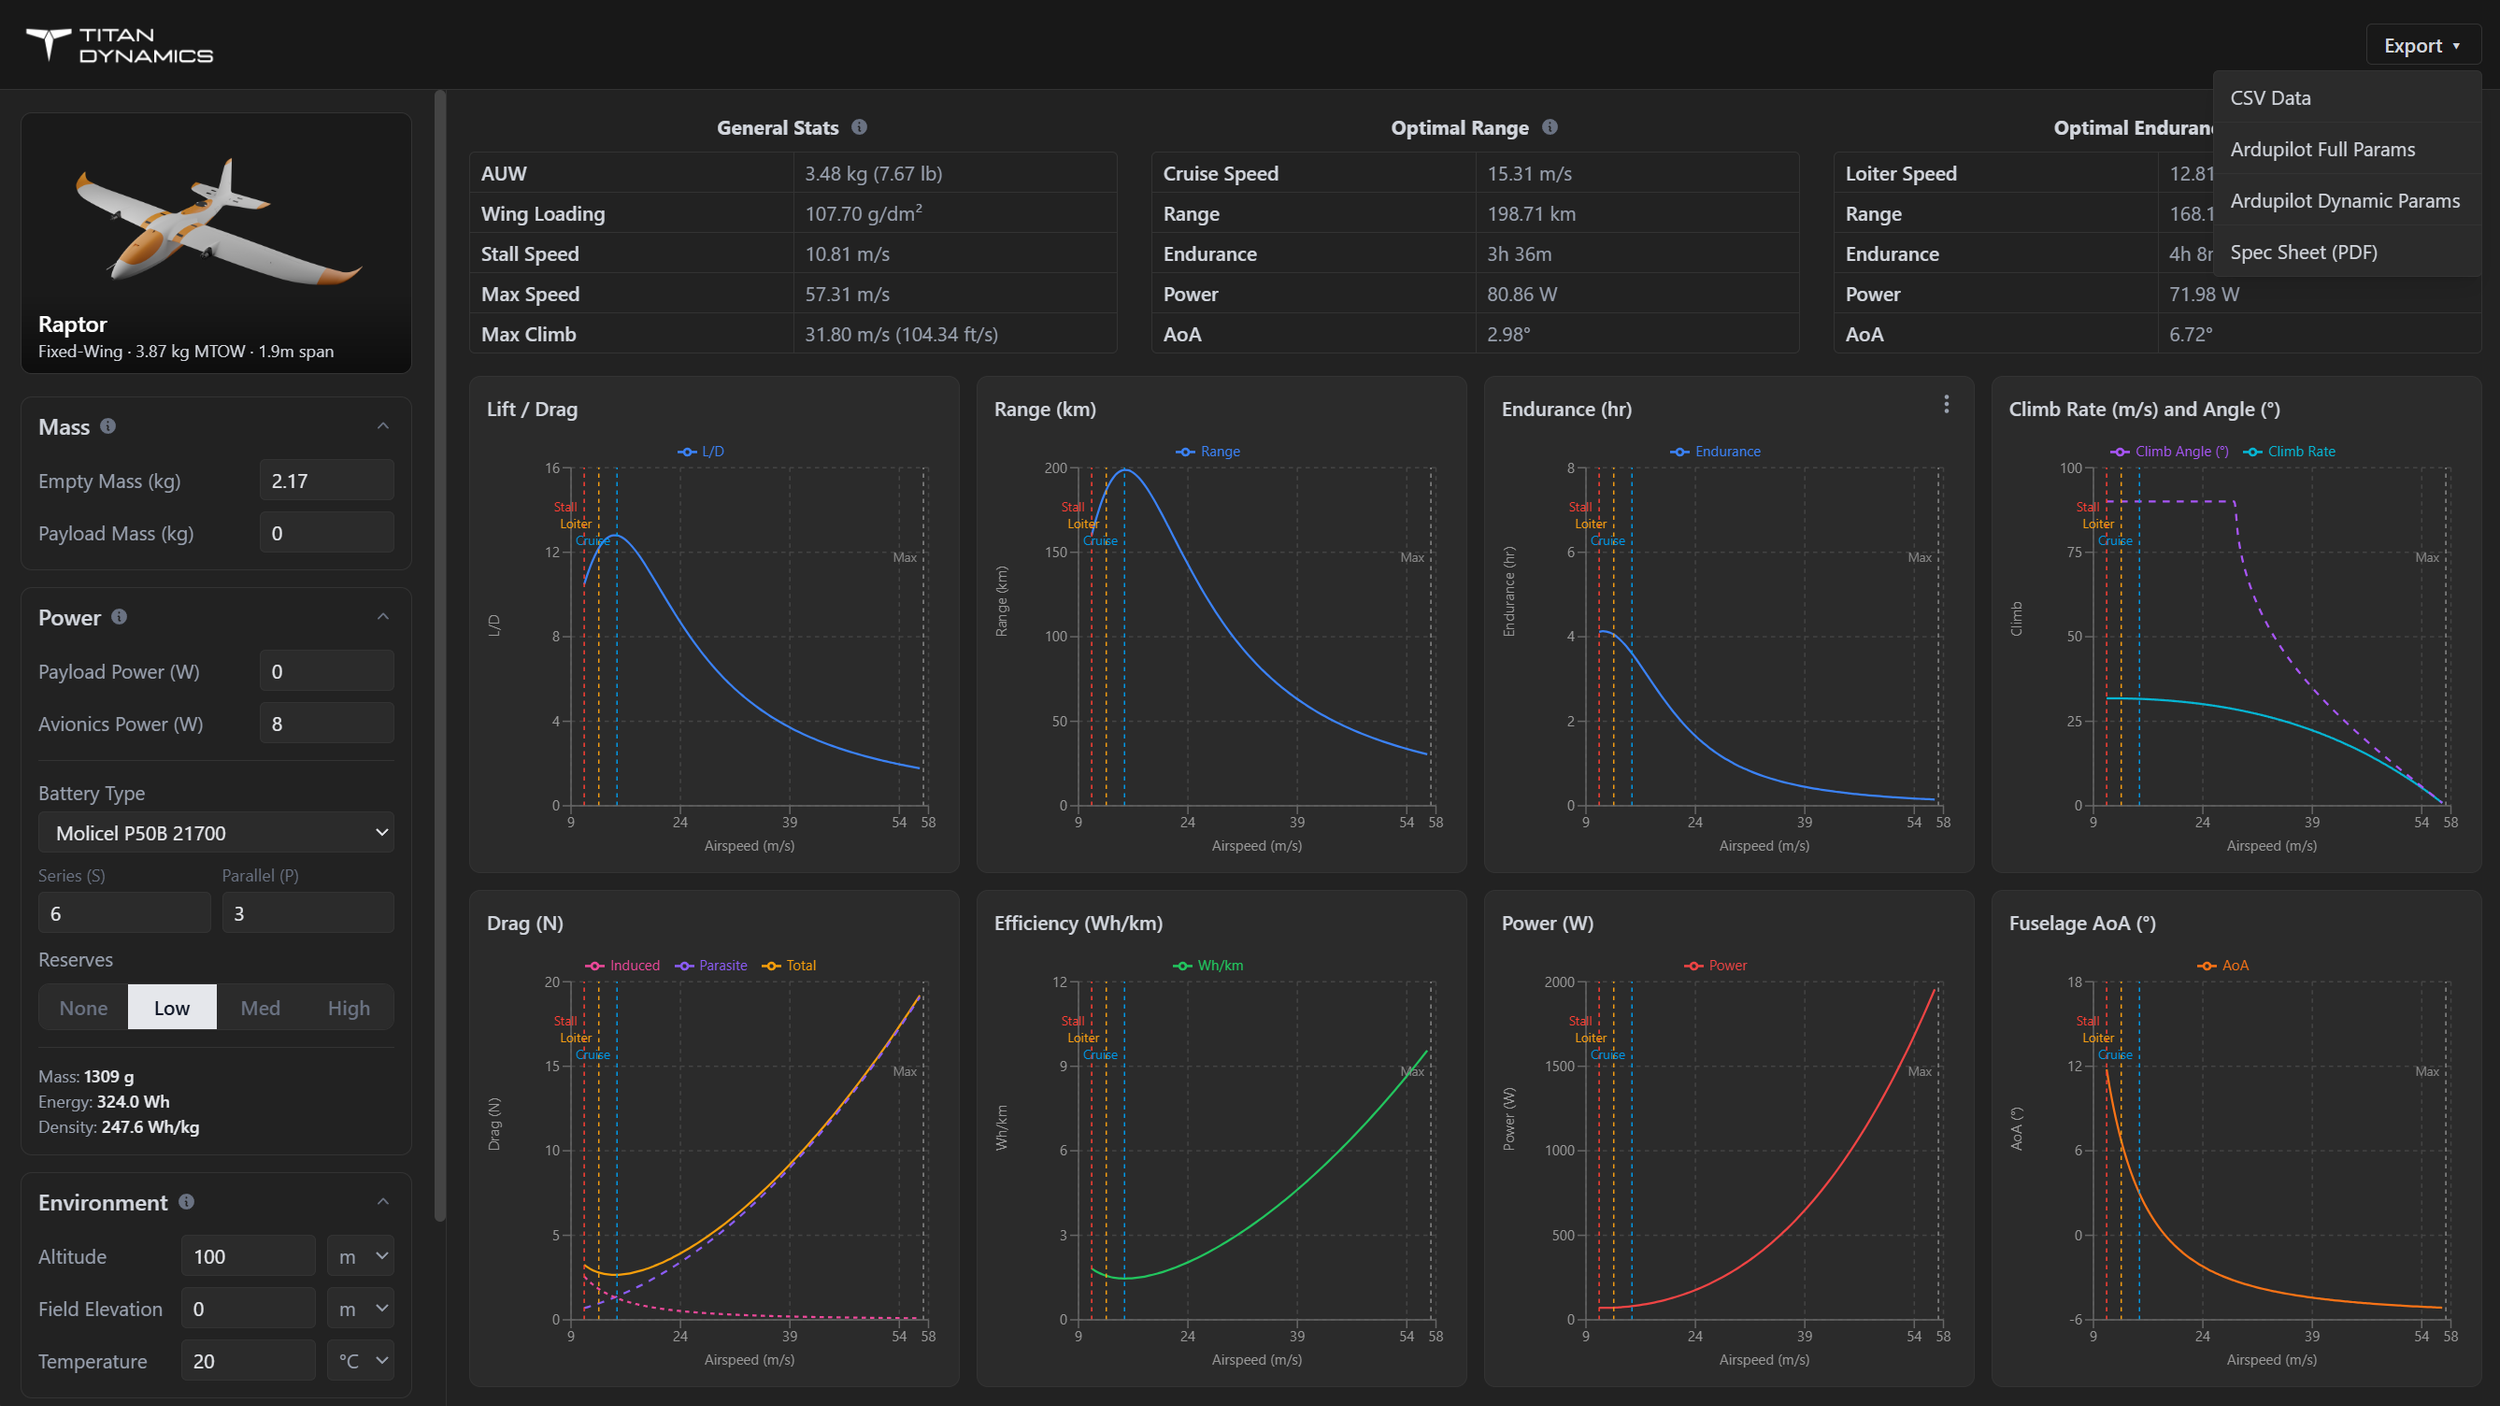The height and width of the screenshot is (1406, 2500).
Task: Click the 57.31 m/s max speed value
Action: click(847, 295)
